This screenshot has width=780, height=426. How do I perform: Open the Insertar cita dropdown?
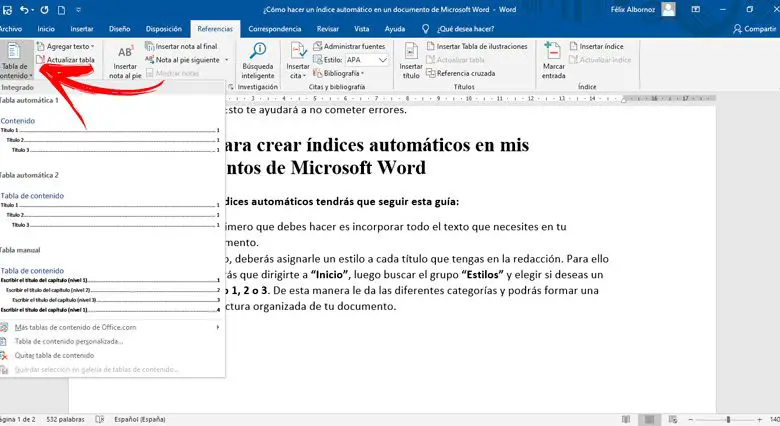[298, 61]
